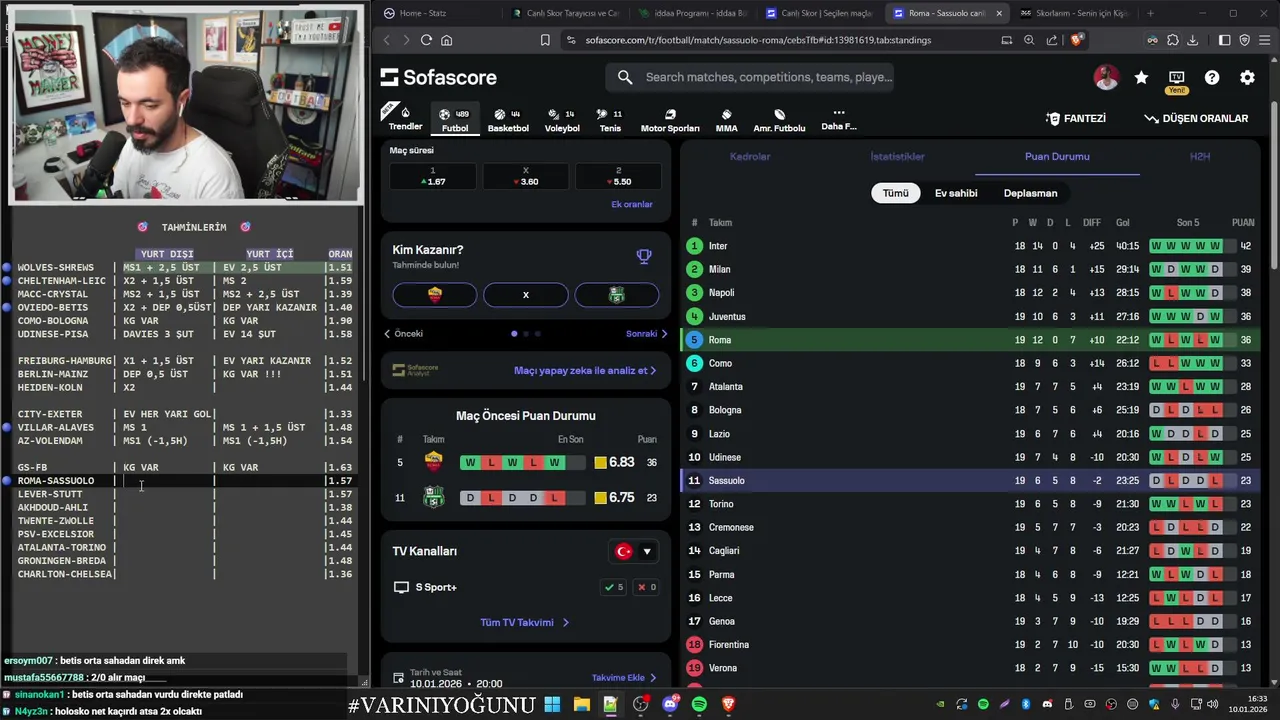Sort standings by DIFF column
Screen dimensions: 1280x720
[1091, 223]
